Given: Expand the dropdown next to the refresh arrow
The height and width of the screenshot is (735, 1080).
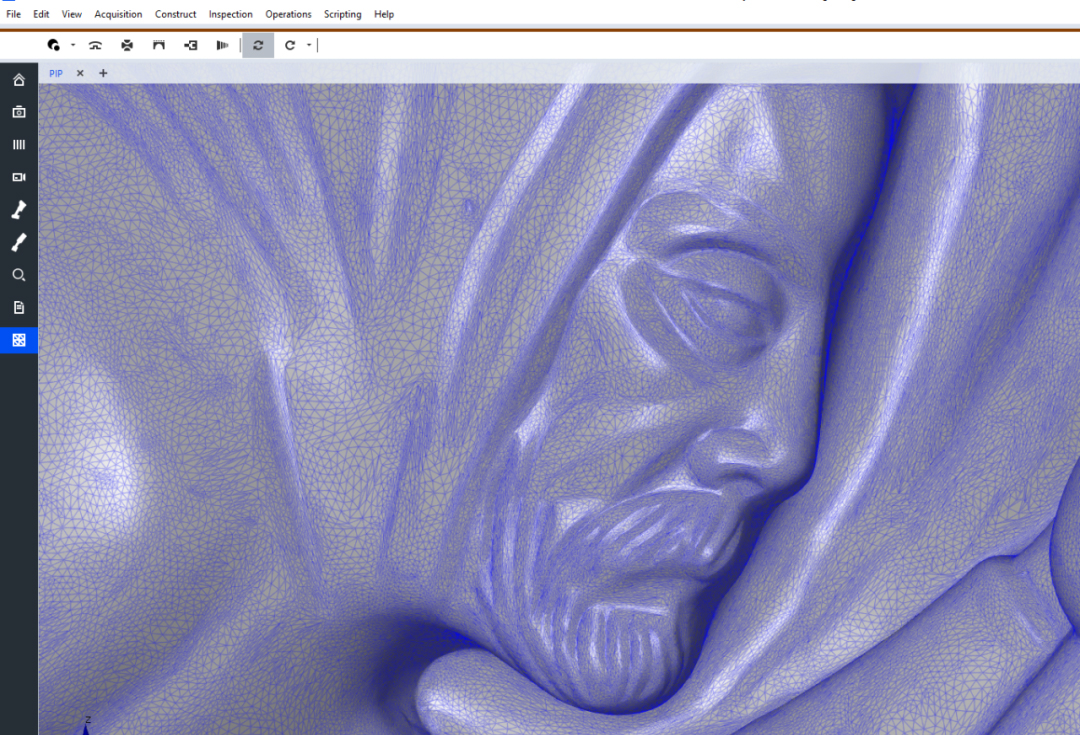Looking at the screenshot, I should [x=309, y=45].
